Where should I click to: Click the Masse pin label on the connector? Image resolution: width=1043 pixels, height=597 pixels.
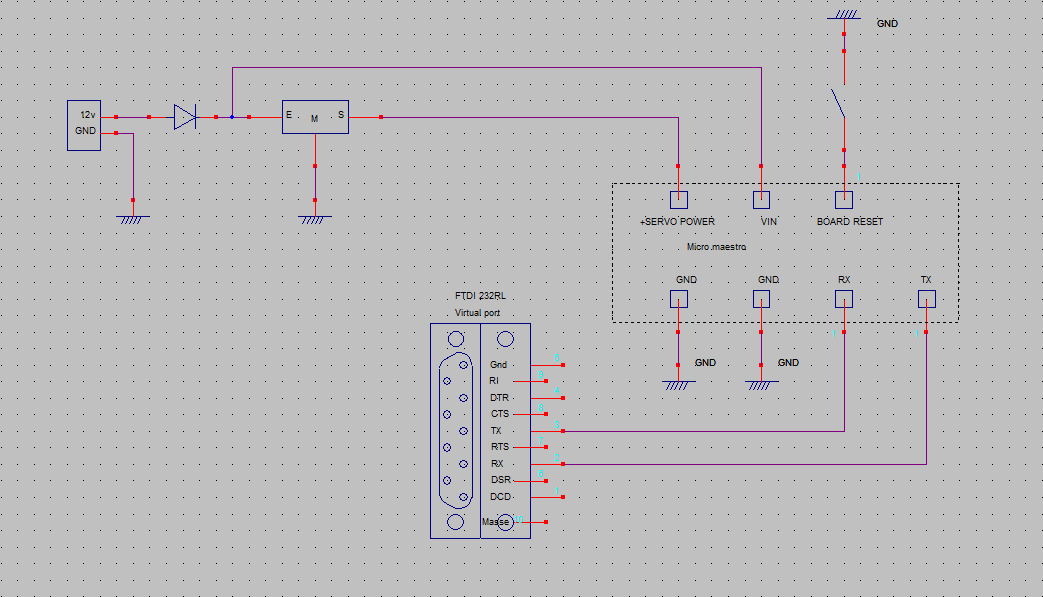tap(496, 522)
